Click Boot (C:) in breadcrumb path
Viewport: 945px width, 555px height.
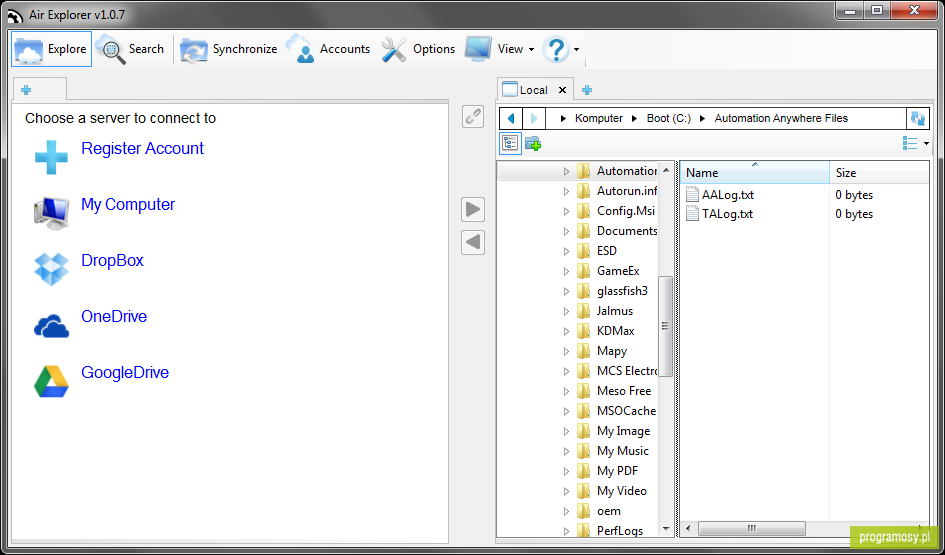668,119
